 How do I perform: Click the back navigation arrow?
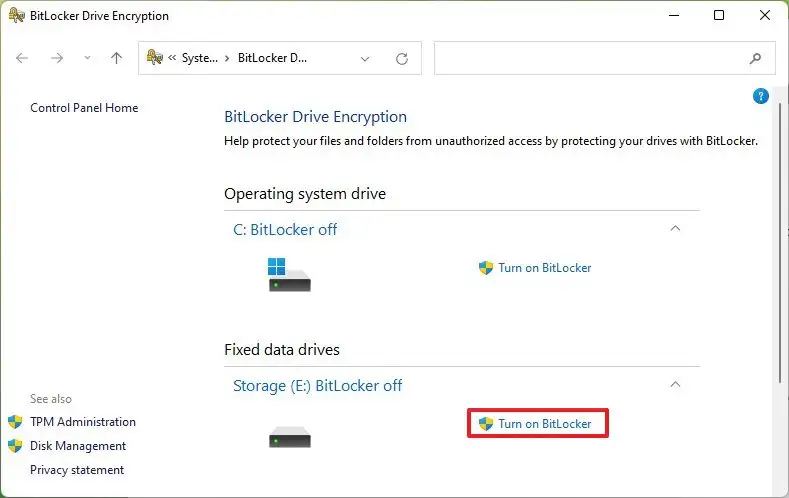tap(23, 58)
